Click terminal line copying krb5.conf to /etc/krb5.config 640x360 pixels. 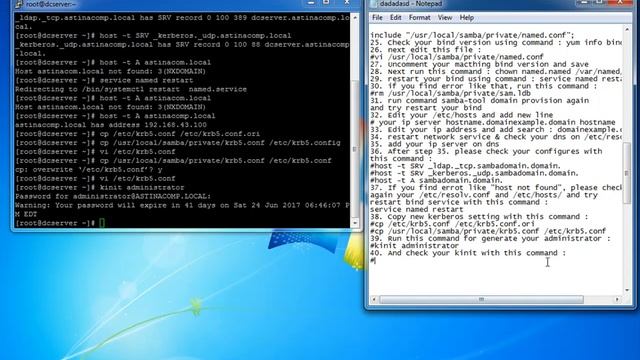(220, 143)
